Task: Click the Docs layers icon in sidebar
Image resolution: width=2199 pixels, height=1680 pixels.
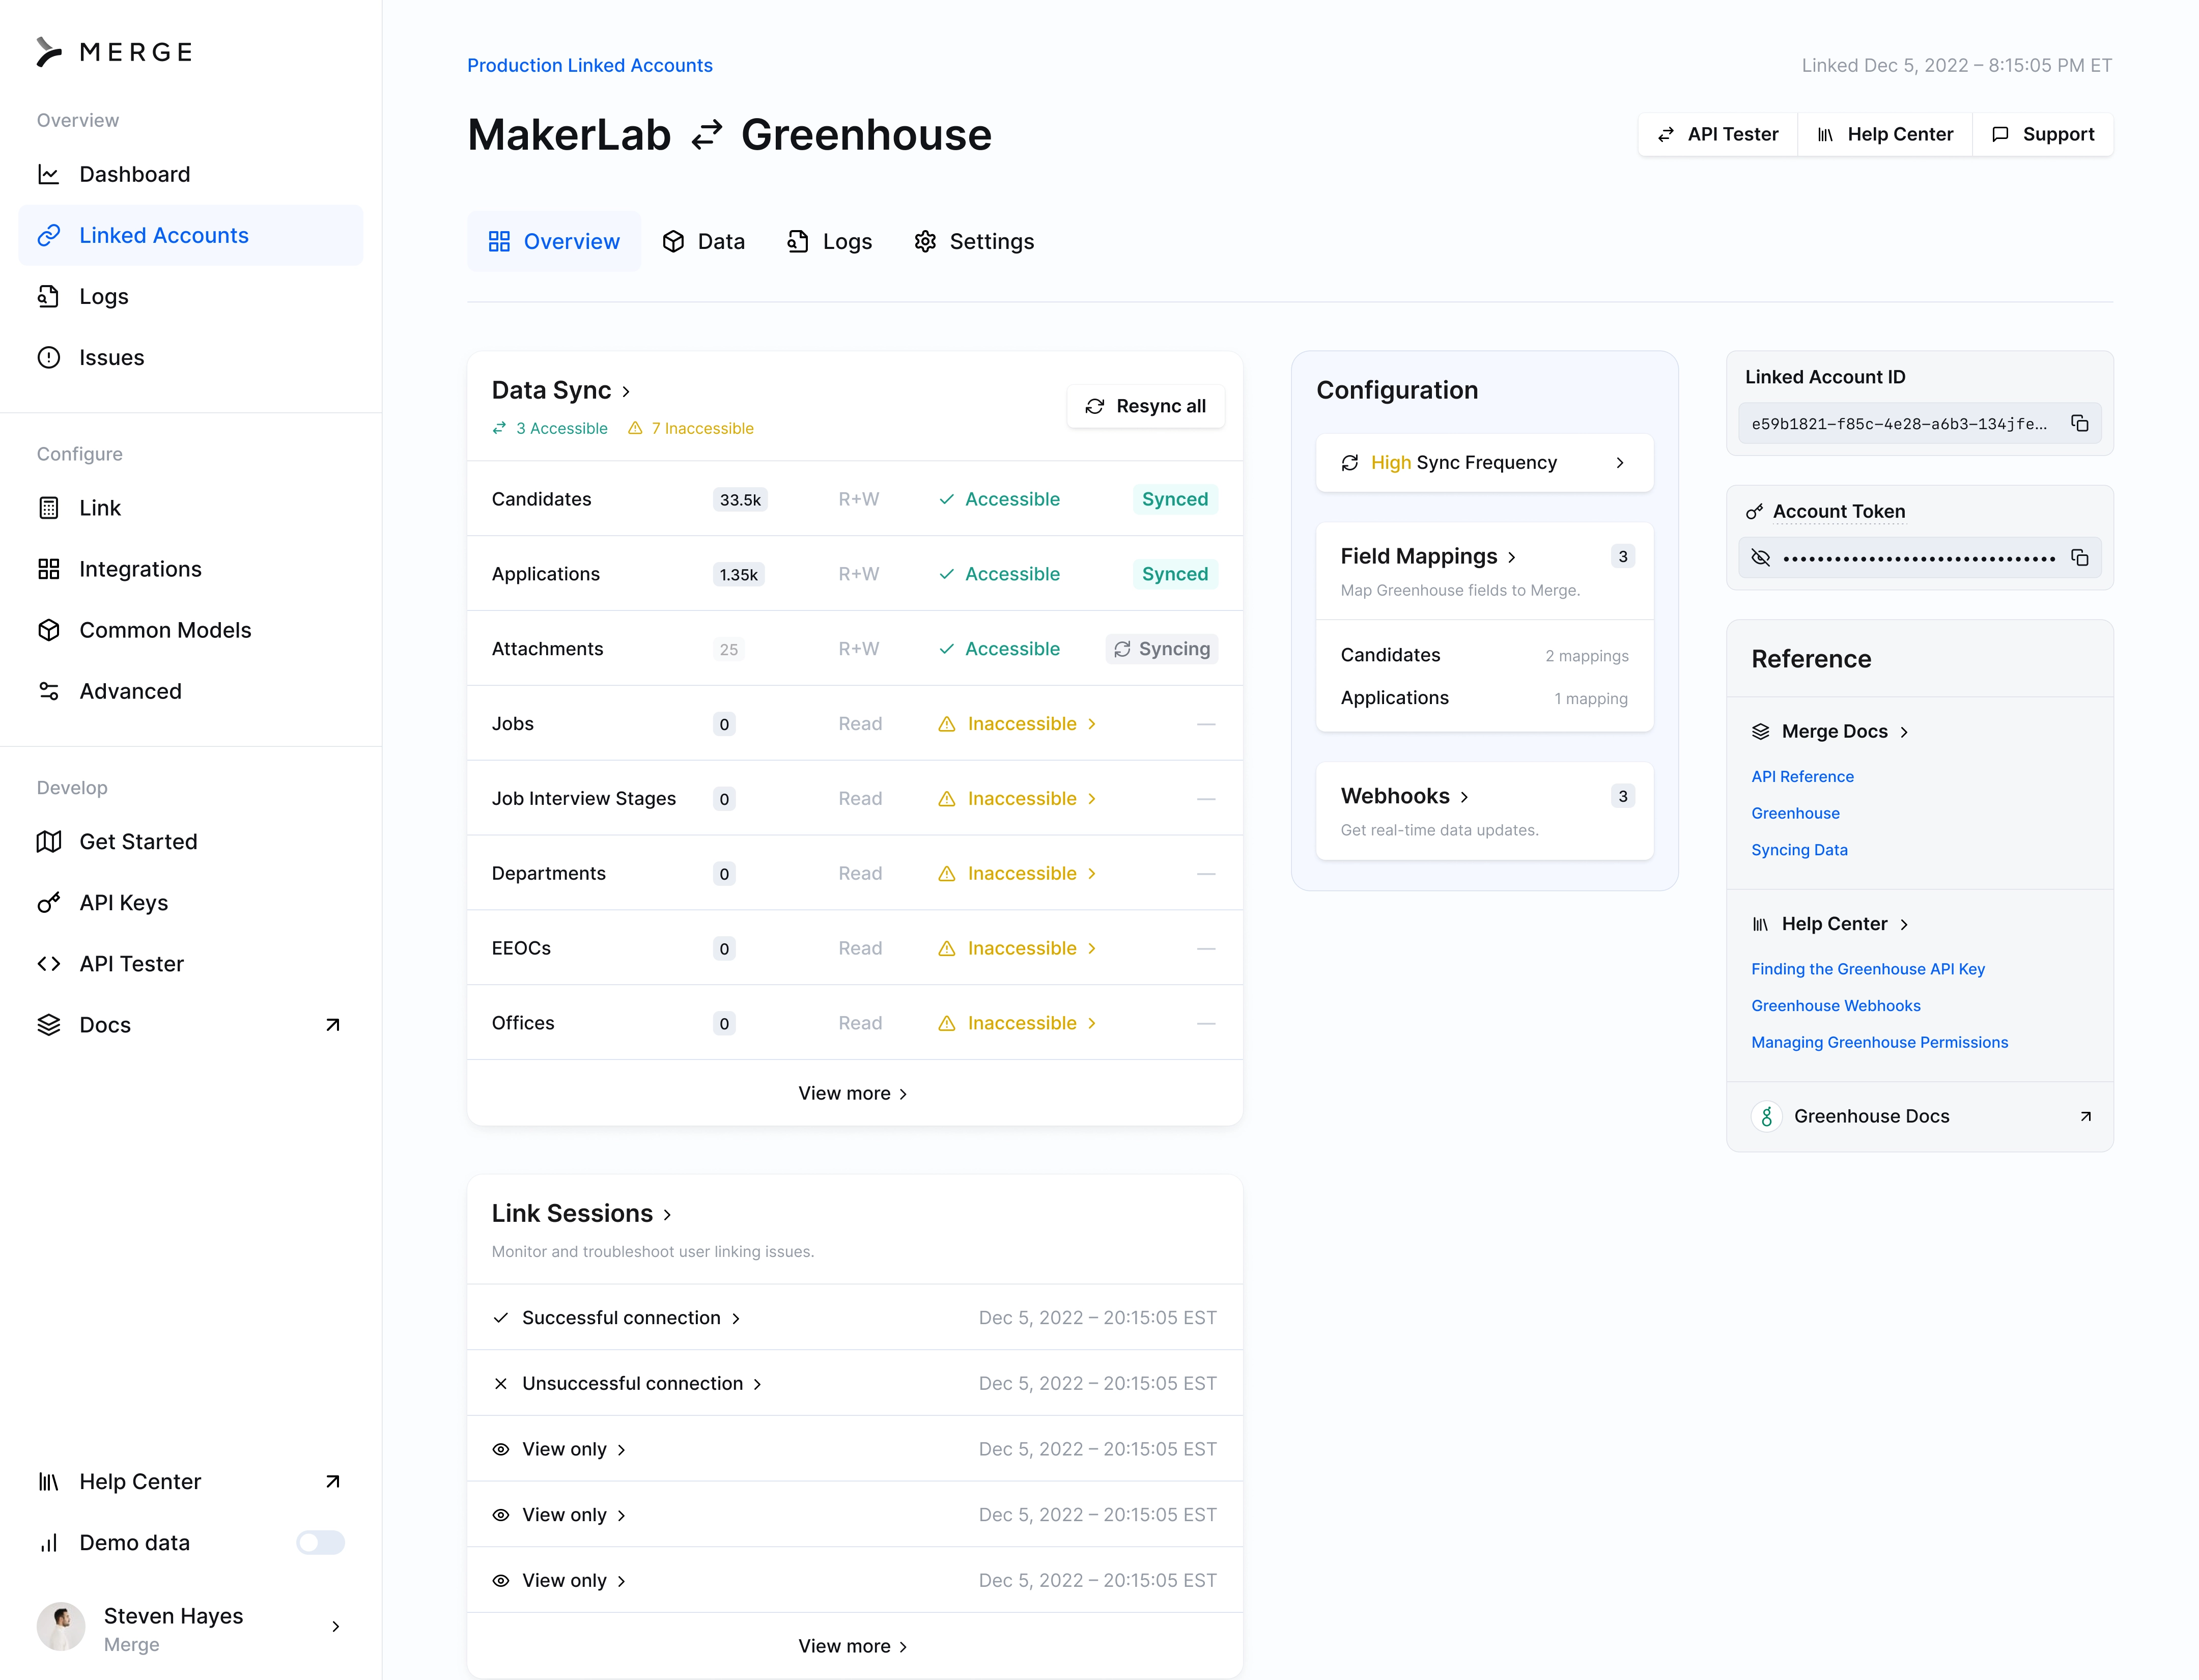Action: coord(48,1025)
